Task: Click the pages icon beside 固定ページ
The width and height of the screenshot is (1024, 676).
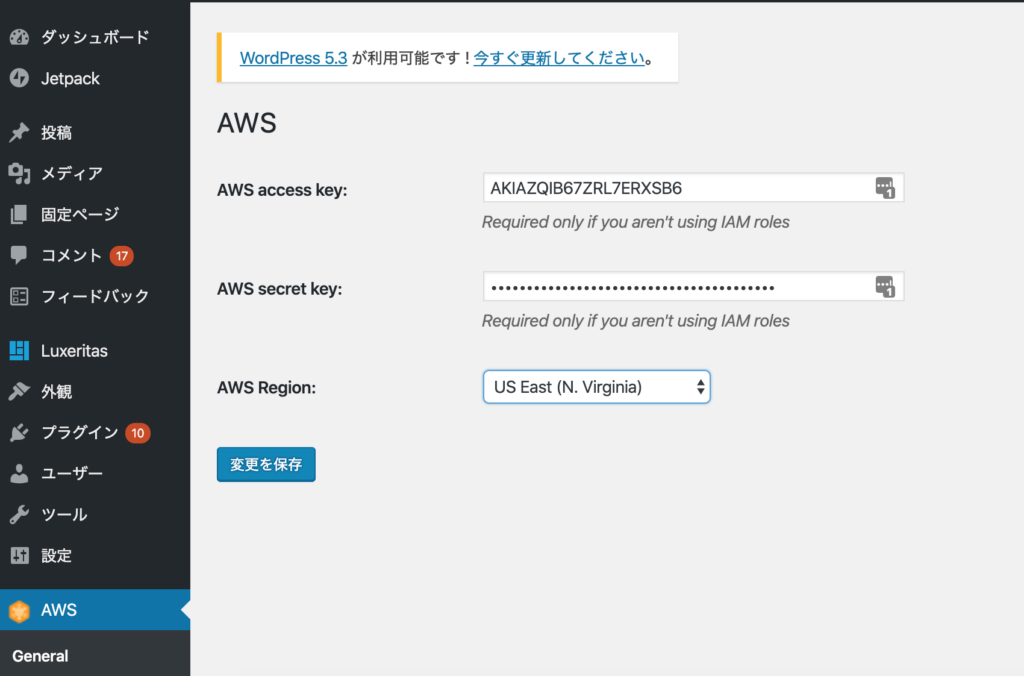Action: click(19, 214)
